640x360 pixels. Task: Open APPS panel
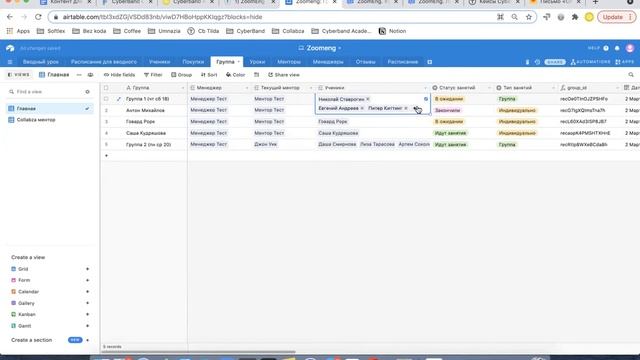[624, 62]
